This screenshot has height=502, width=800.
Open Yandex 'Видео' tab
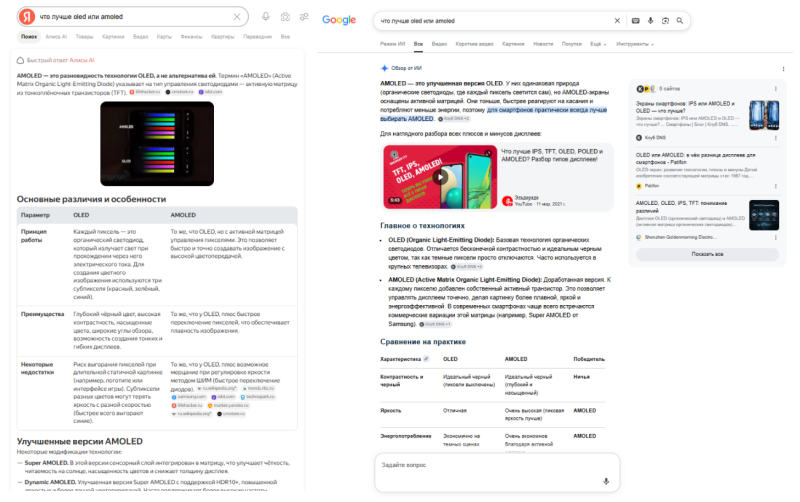coord(140,37)
